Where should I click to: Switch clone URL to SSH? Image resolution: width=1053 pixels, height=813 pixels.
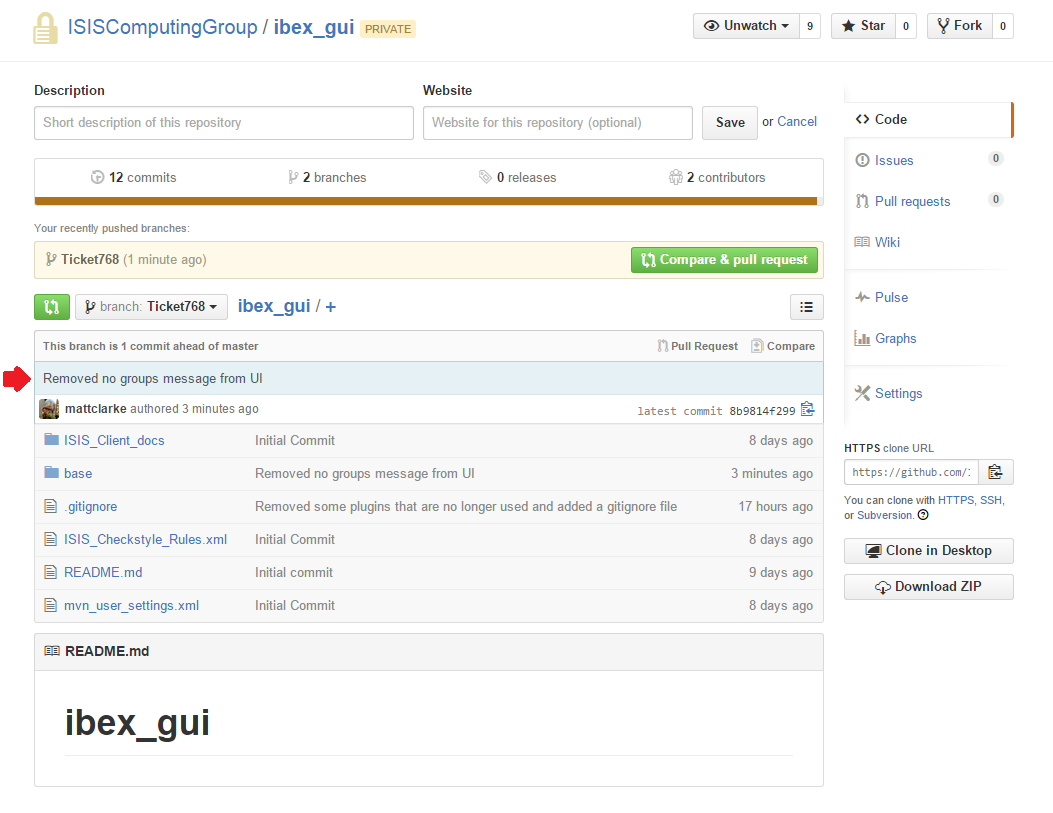pyautogui.click(x=991, y=500)
